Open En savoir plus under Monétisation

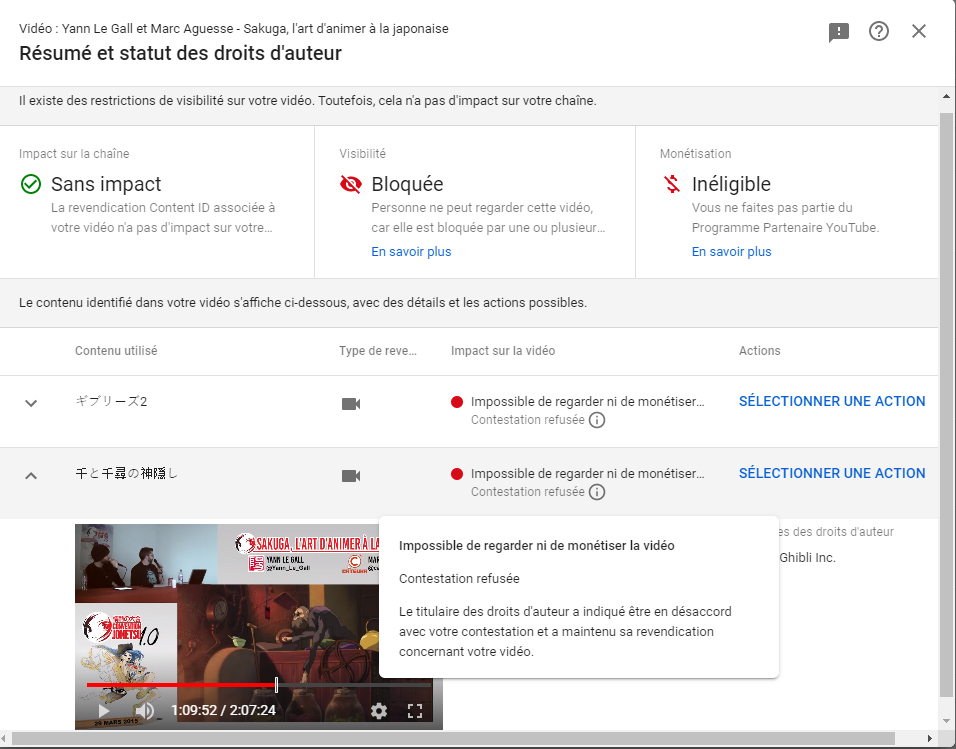coord(731,251)
